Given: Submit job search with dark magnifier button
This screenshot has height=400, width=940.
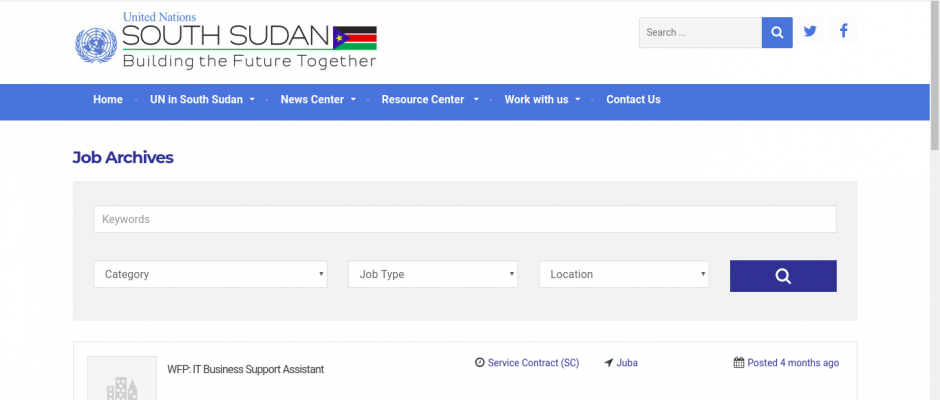Looking at the screenshot, I should point(783,276).
